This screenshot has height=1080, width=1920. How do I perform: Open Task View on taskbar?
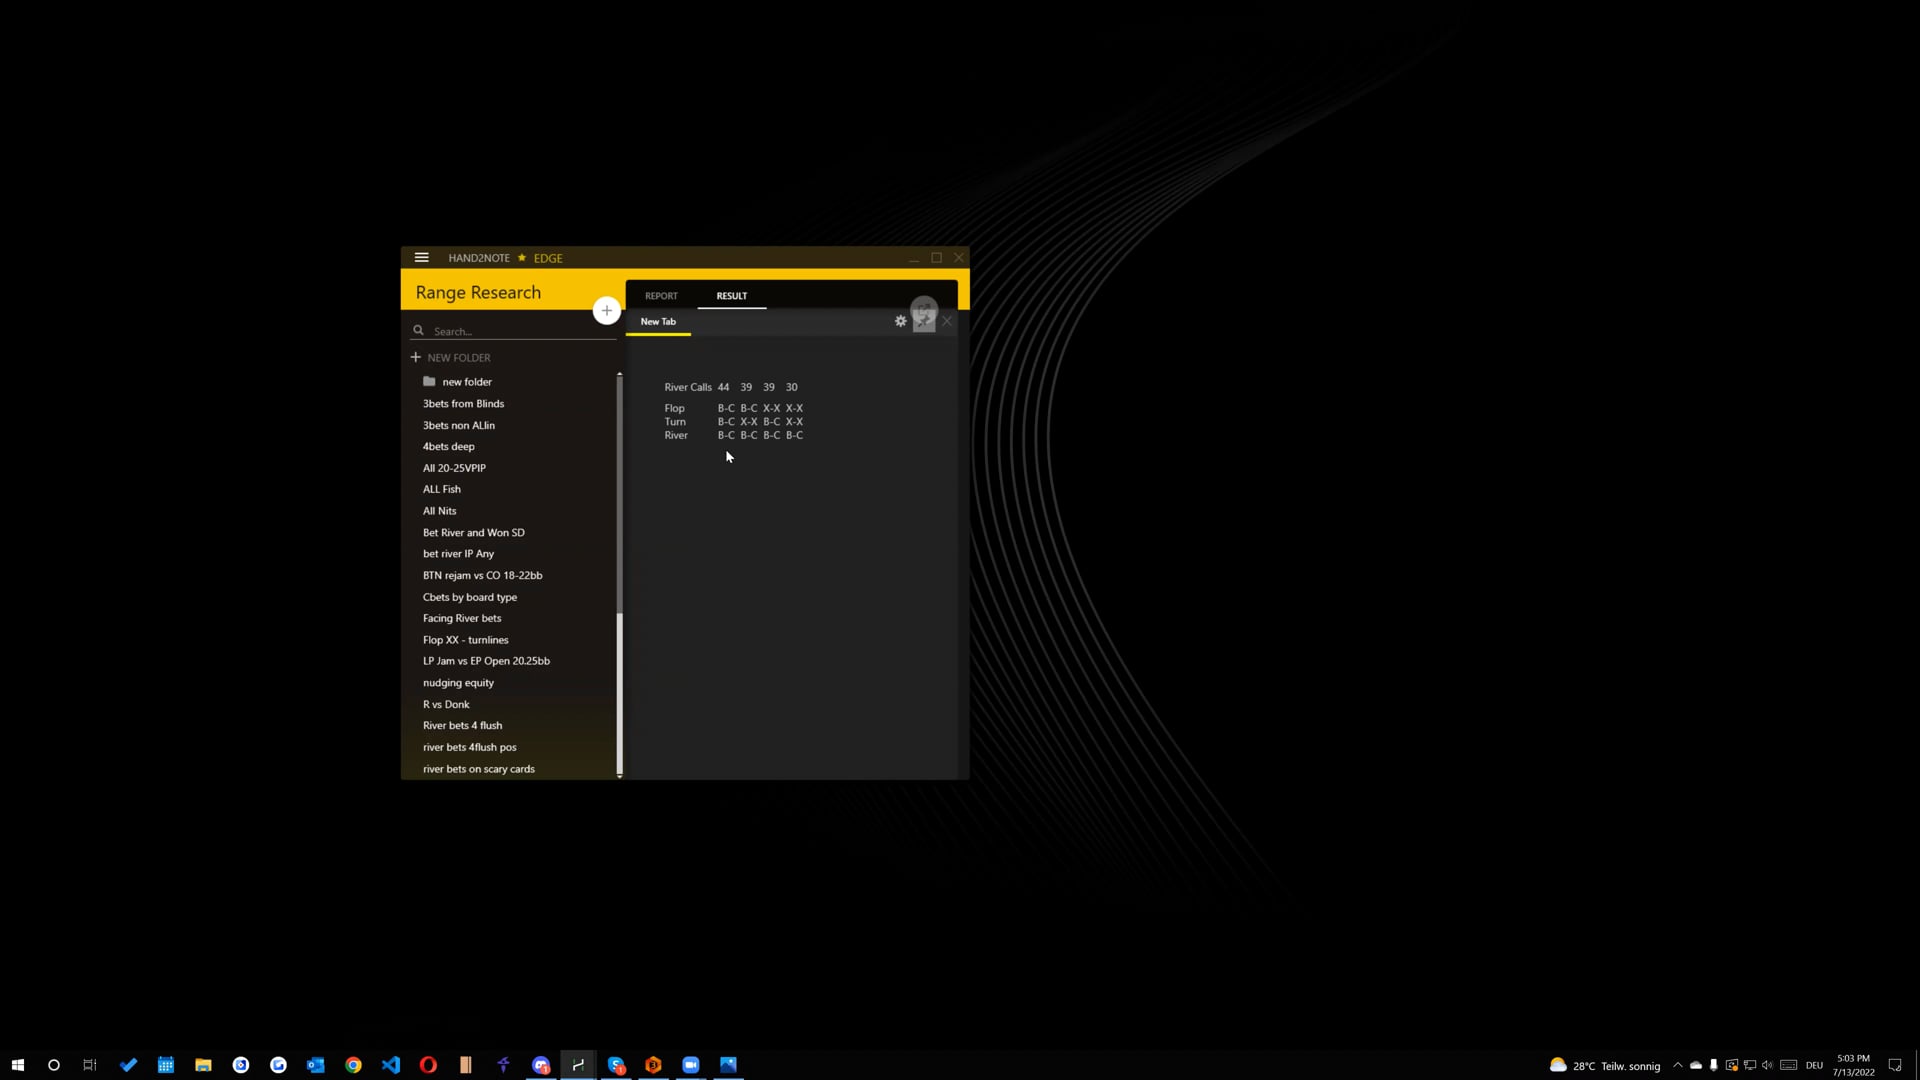(90, 1065)
